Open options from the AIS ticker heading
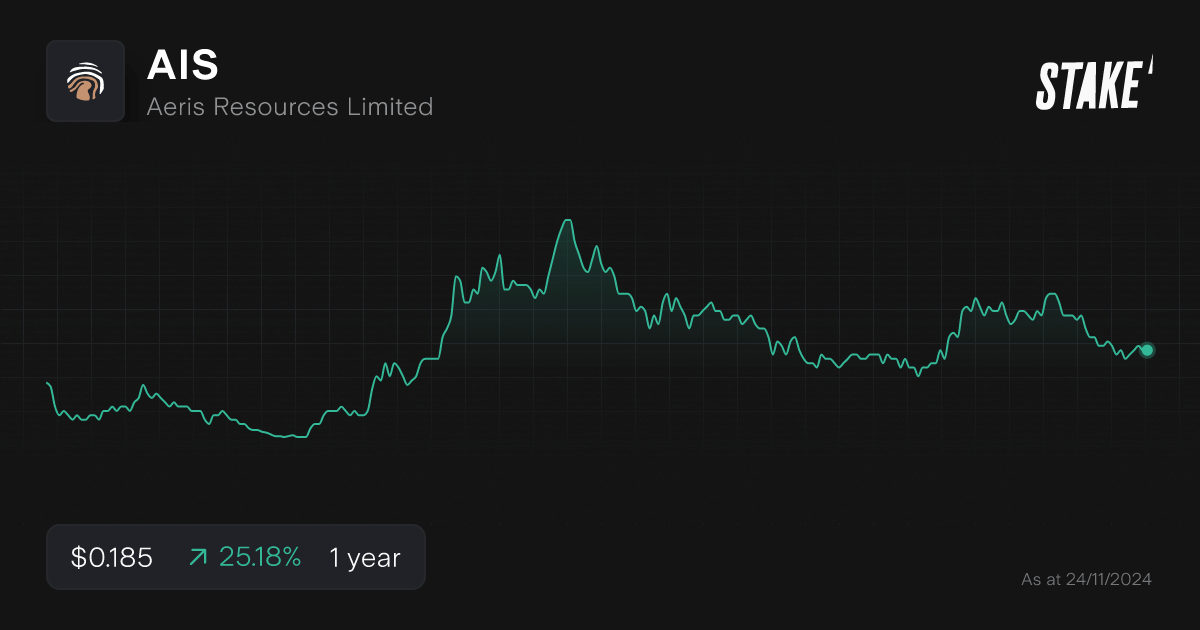 click(184, 66)
